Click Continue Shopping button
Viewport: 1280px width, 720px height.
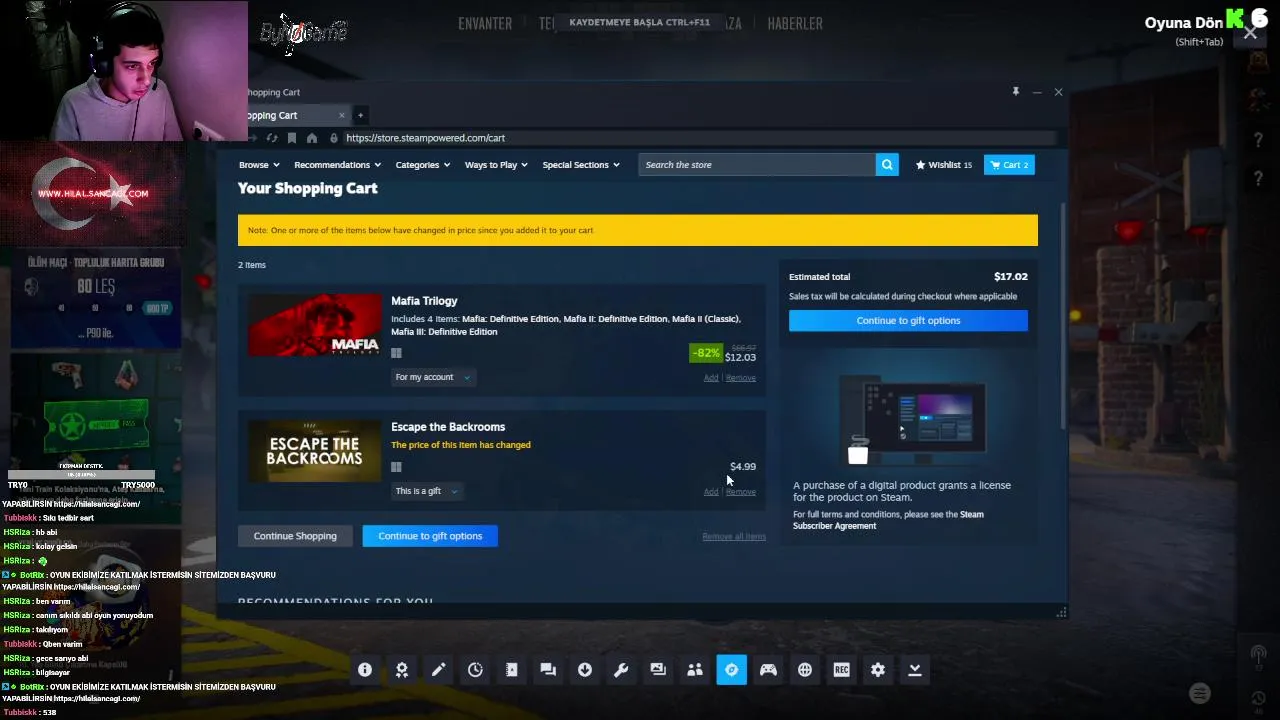[295, 536]
